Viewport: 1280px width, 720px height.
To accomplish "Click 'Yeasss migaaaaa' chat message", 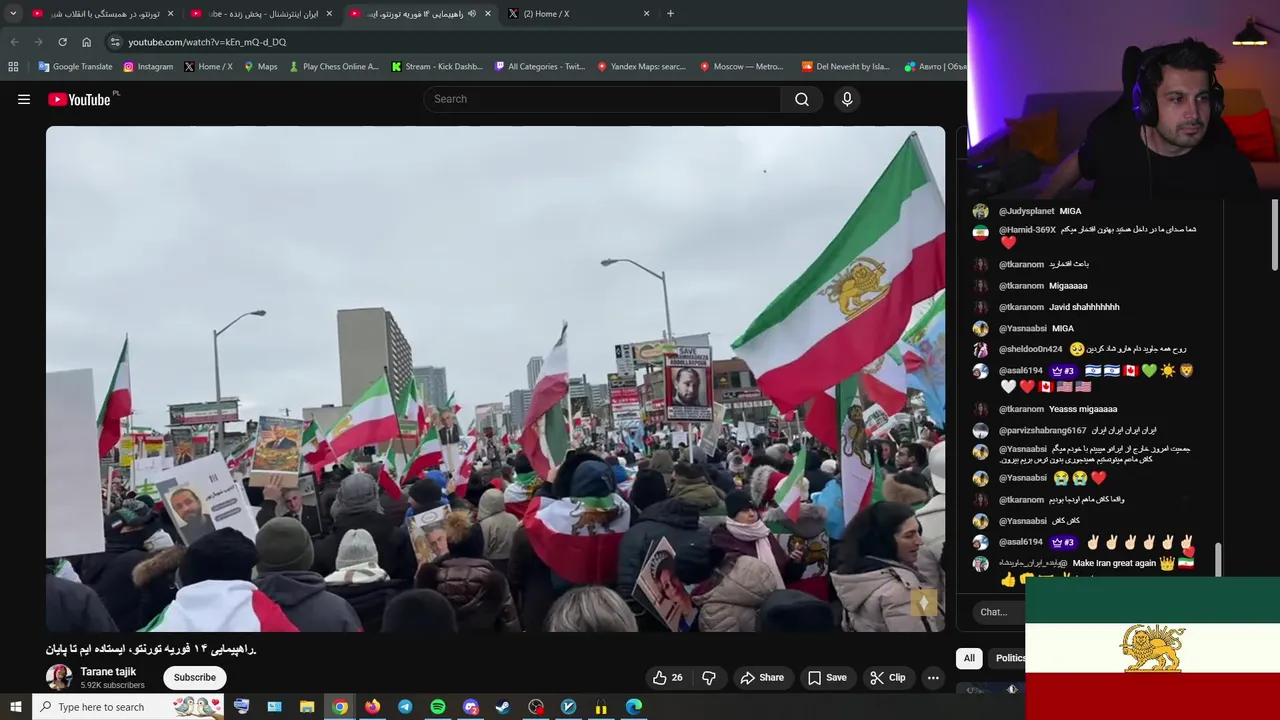I will click(x=1083, y=409).
